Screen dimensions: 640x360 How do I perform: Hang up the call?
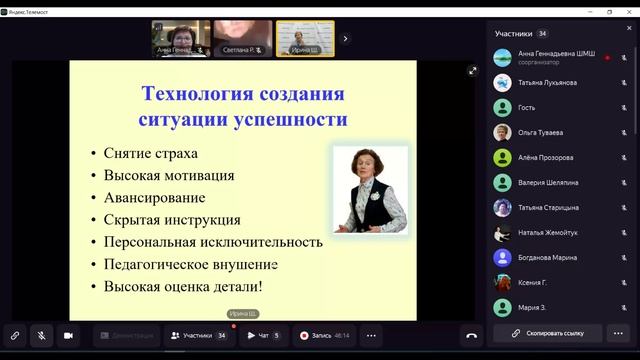[x=471, y=336]
